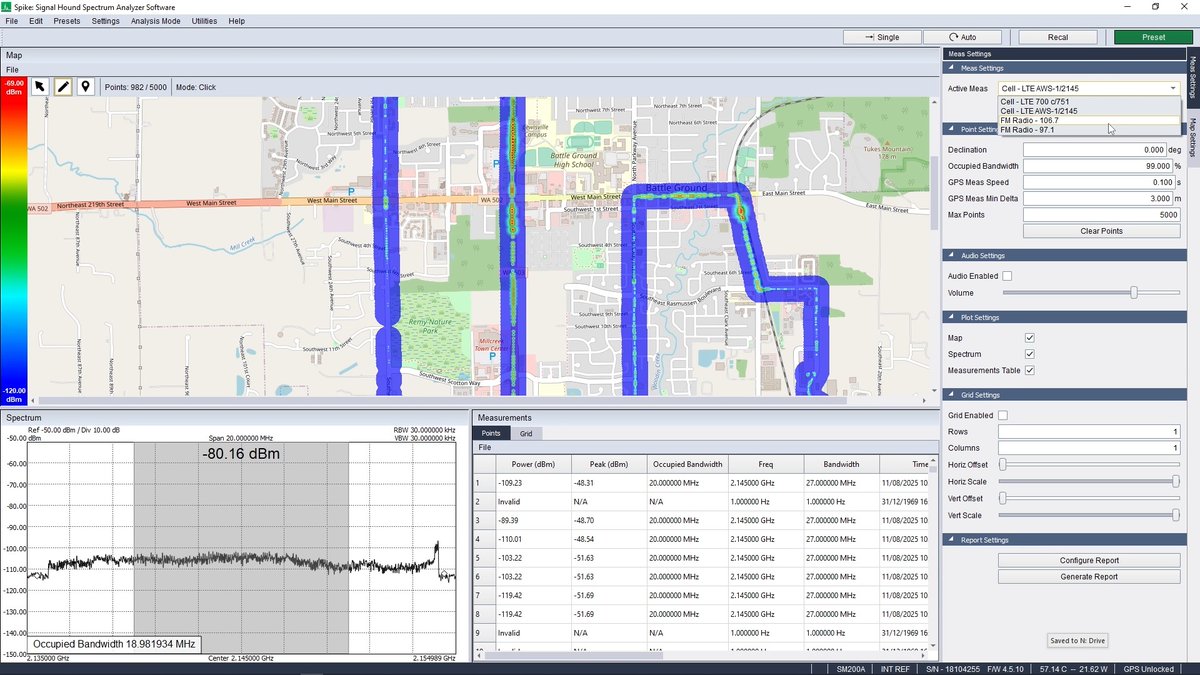Viewport: 1200px width, 675px height.
Task: Click the Single sweep button
Action: coord(881,37)
